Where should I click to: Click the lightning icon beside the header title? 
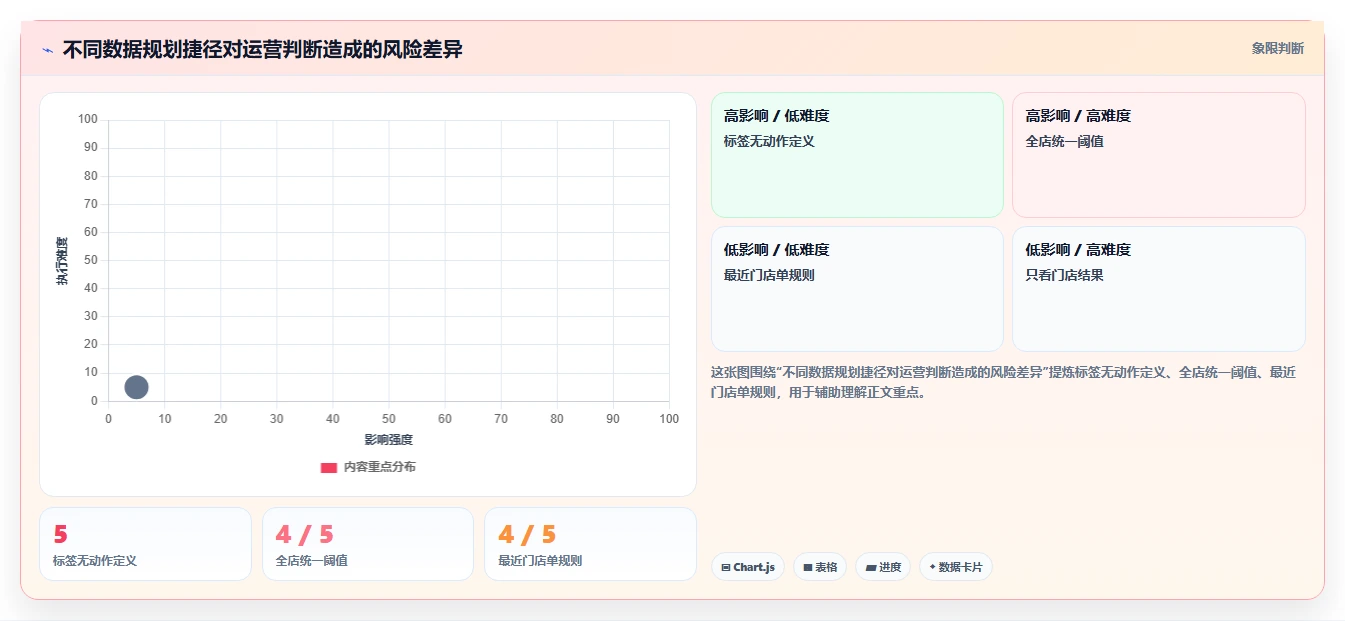coord(47,50)
